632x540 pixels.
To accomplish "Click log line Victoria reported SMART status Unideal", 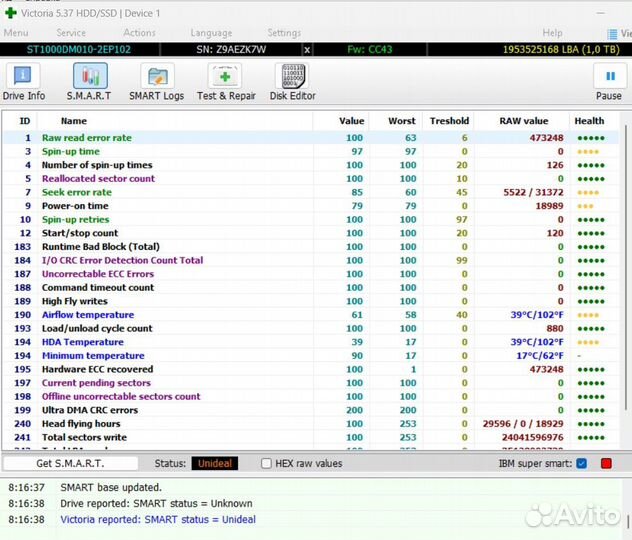I will point(158,520).
